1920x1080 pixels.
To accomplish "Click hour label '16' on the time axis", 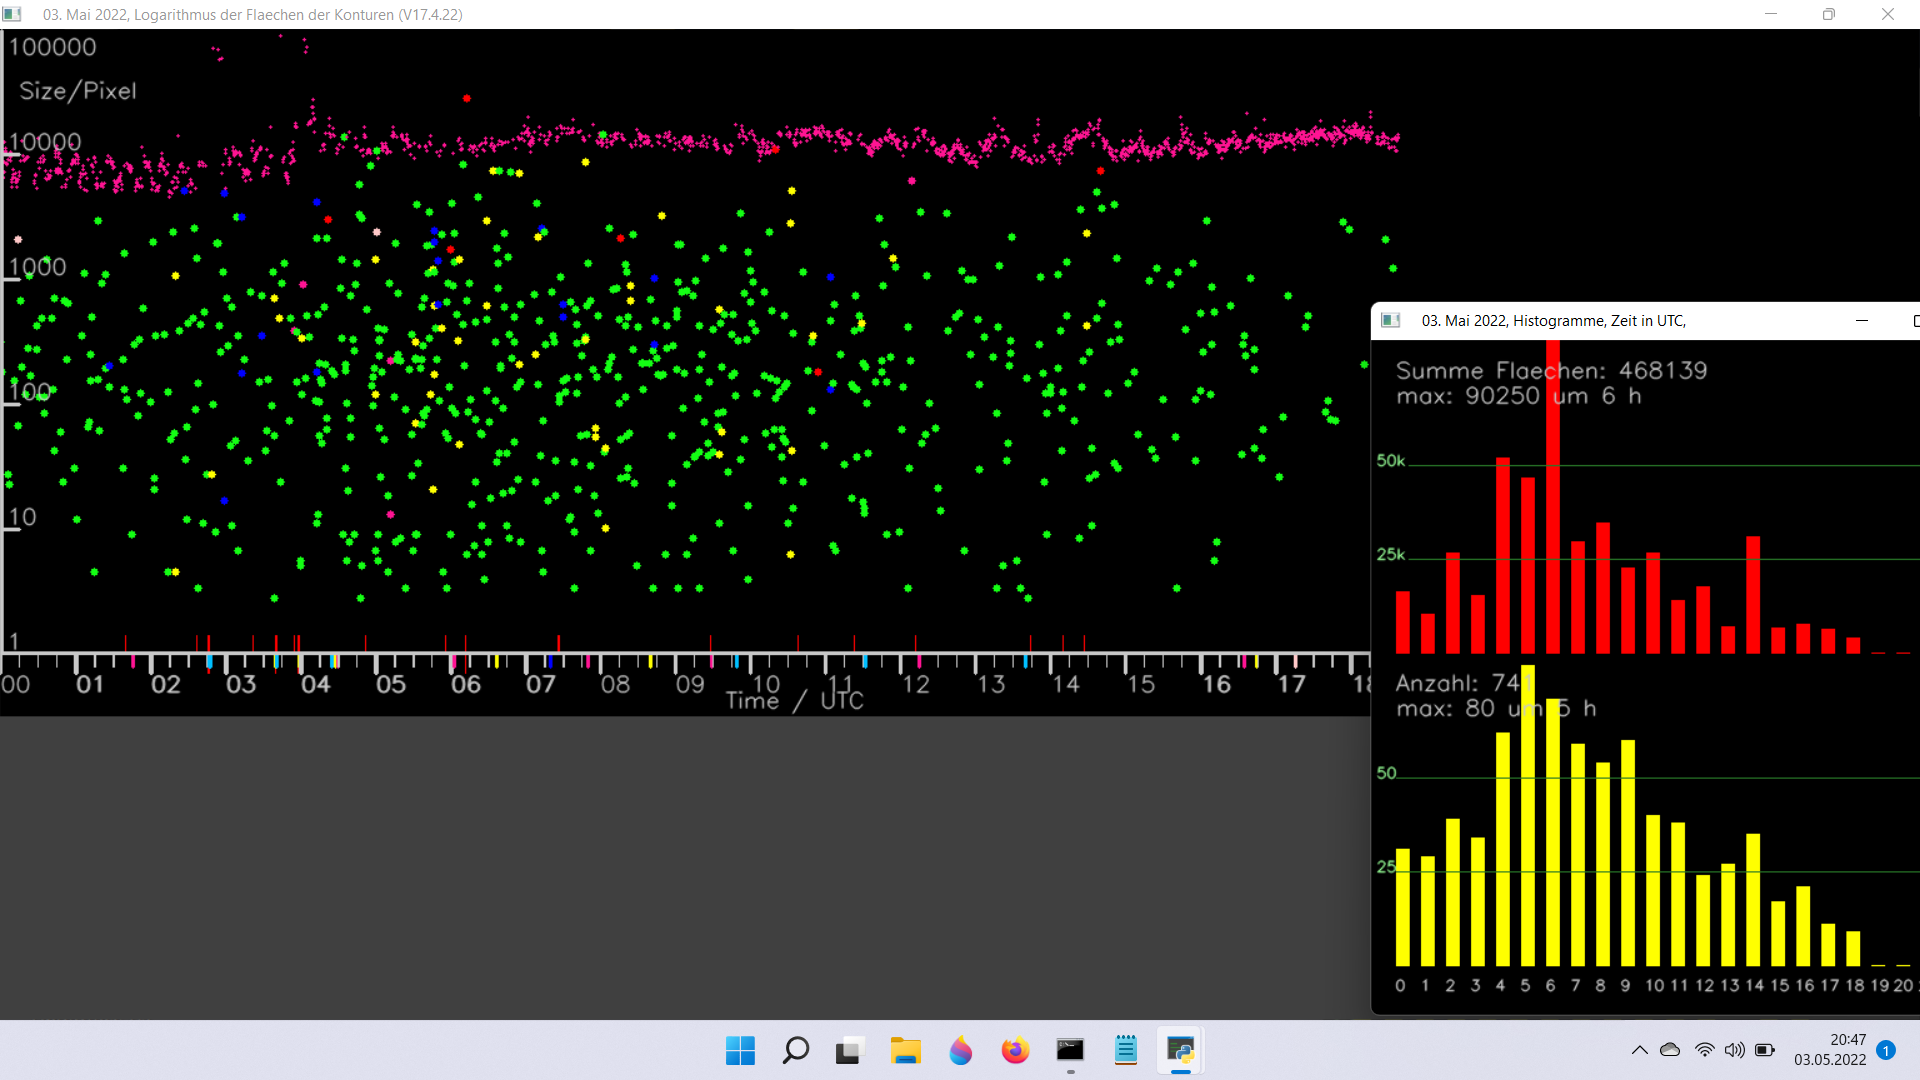I will (x=1216, y=685).
